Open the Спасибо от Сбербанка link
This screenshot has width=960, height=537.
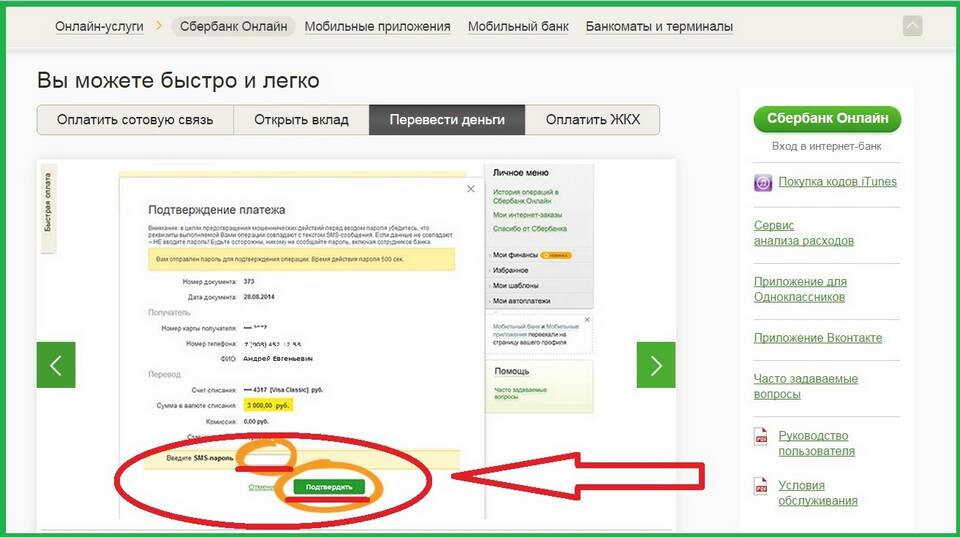pyautogui.click(x=530, y=228)
